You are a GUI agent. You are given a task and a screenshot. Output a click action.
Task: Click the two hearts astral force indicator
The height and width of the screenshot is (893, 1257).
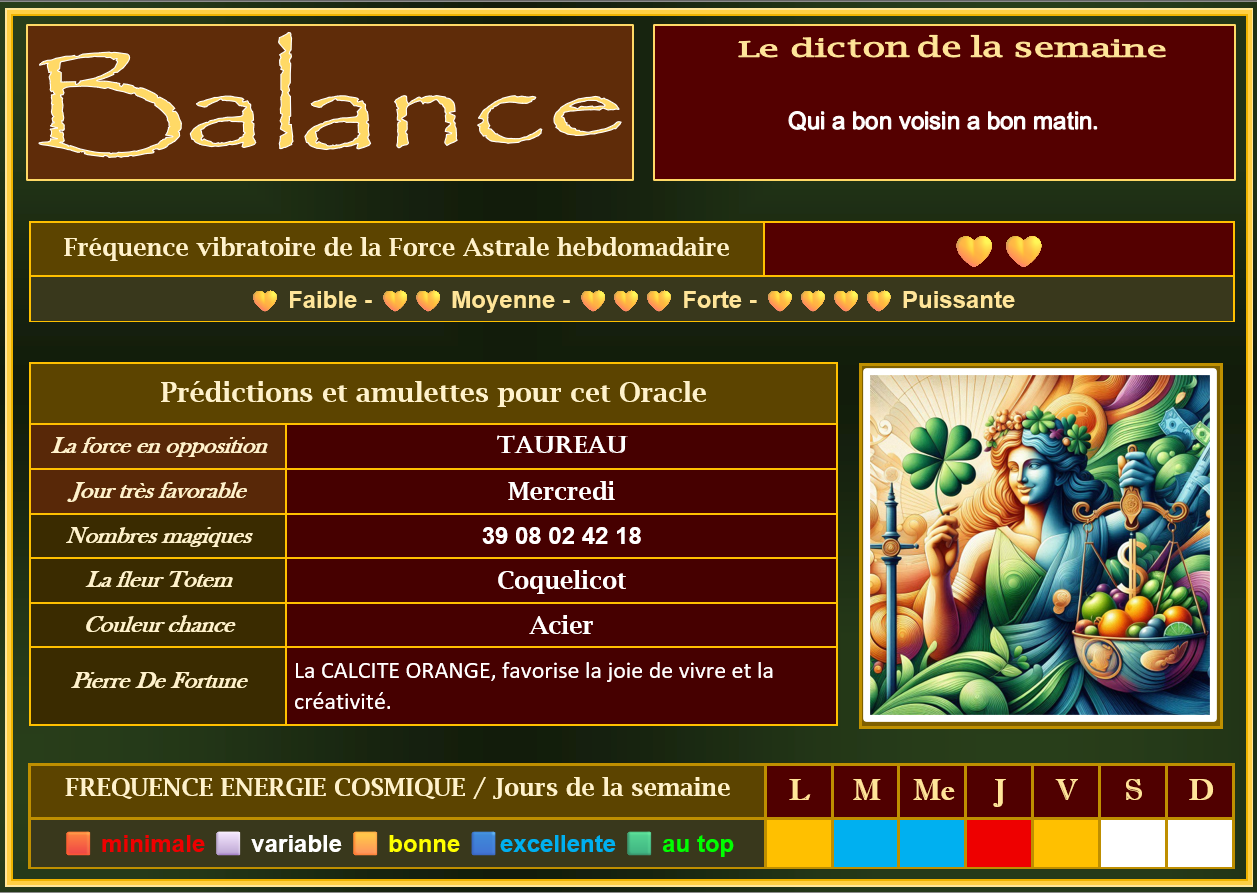pyautogui.click(x=998, y=251)
